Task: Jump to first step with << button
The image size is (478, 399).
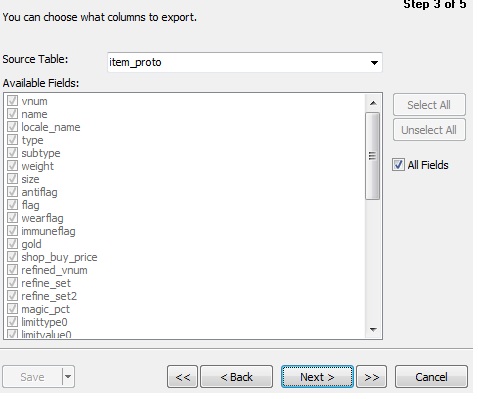Action: (x=182, y=377)
